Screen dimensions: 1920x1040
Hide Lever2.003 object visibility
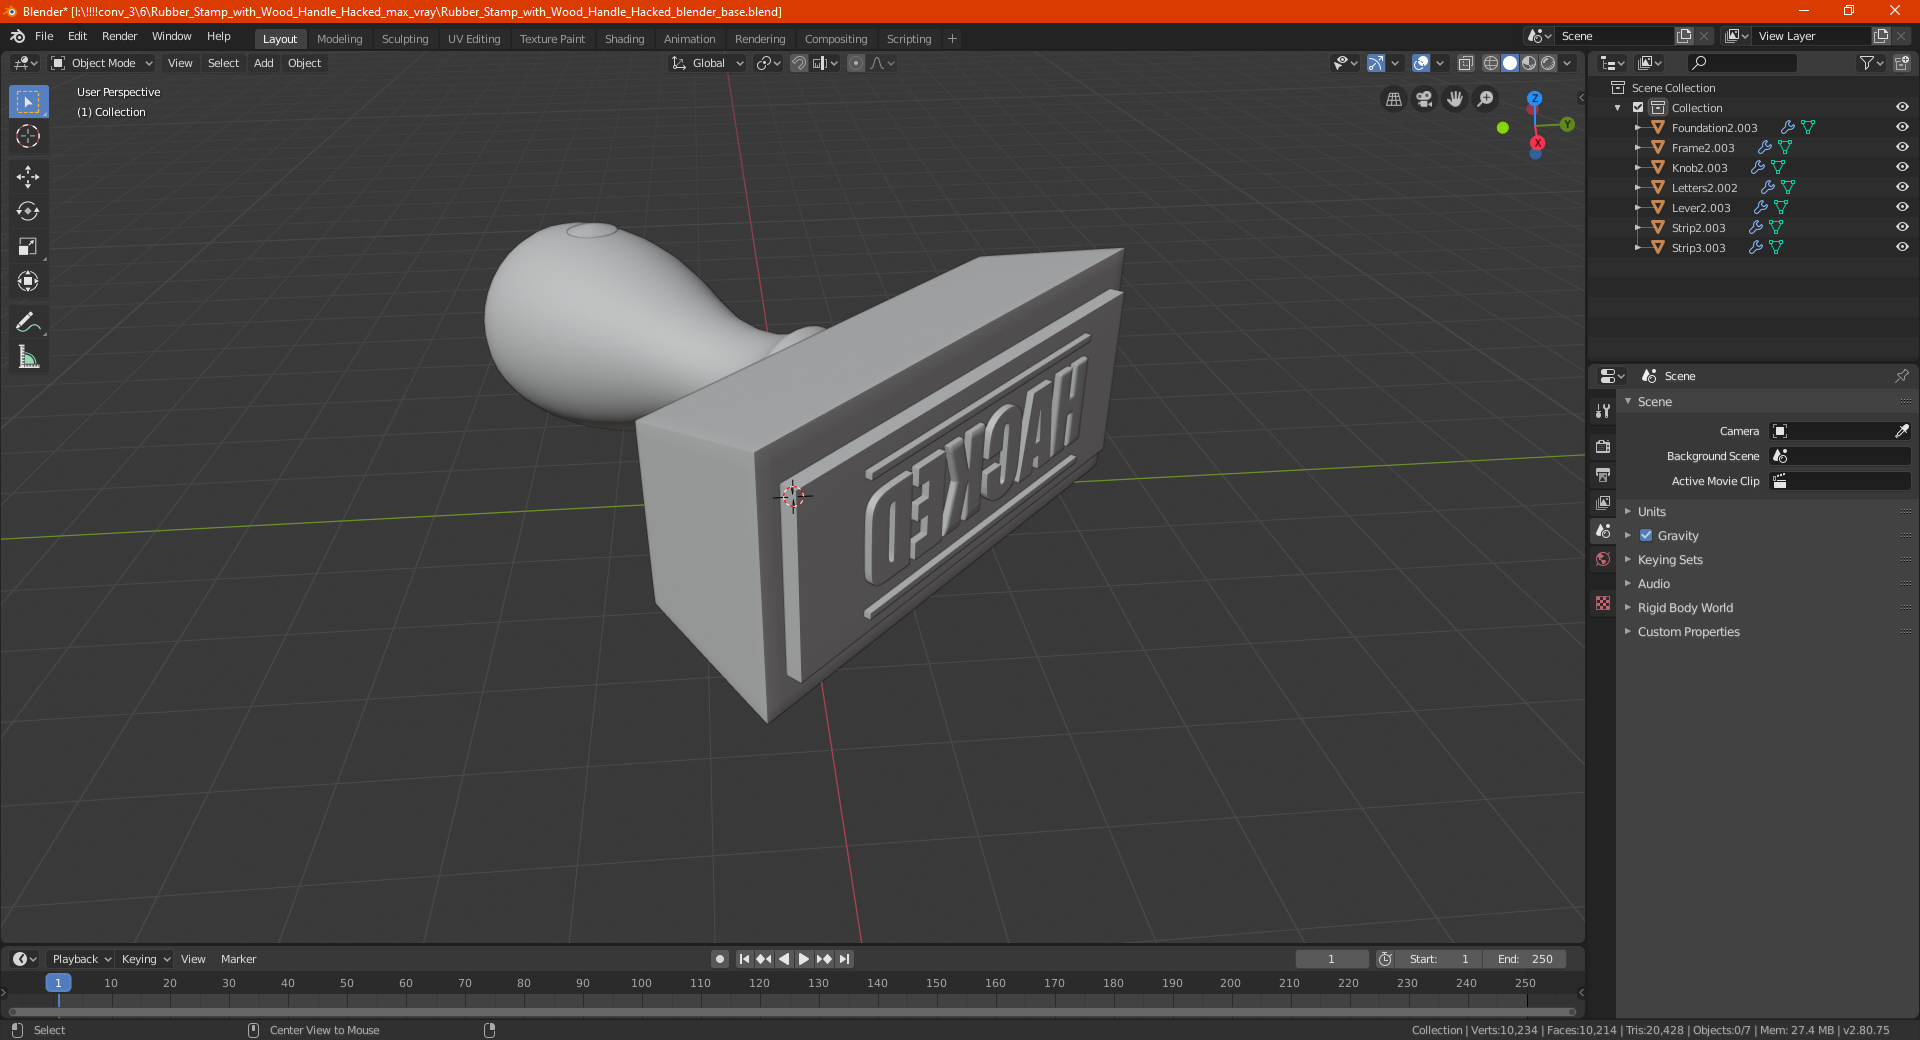click(x=1902, y=207)
